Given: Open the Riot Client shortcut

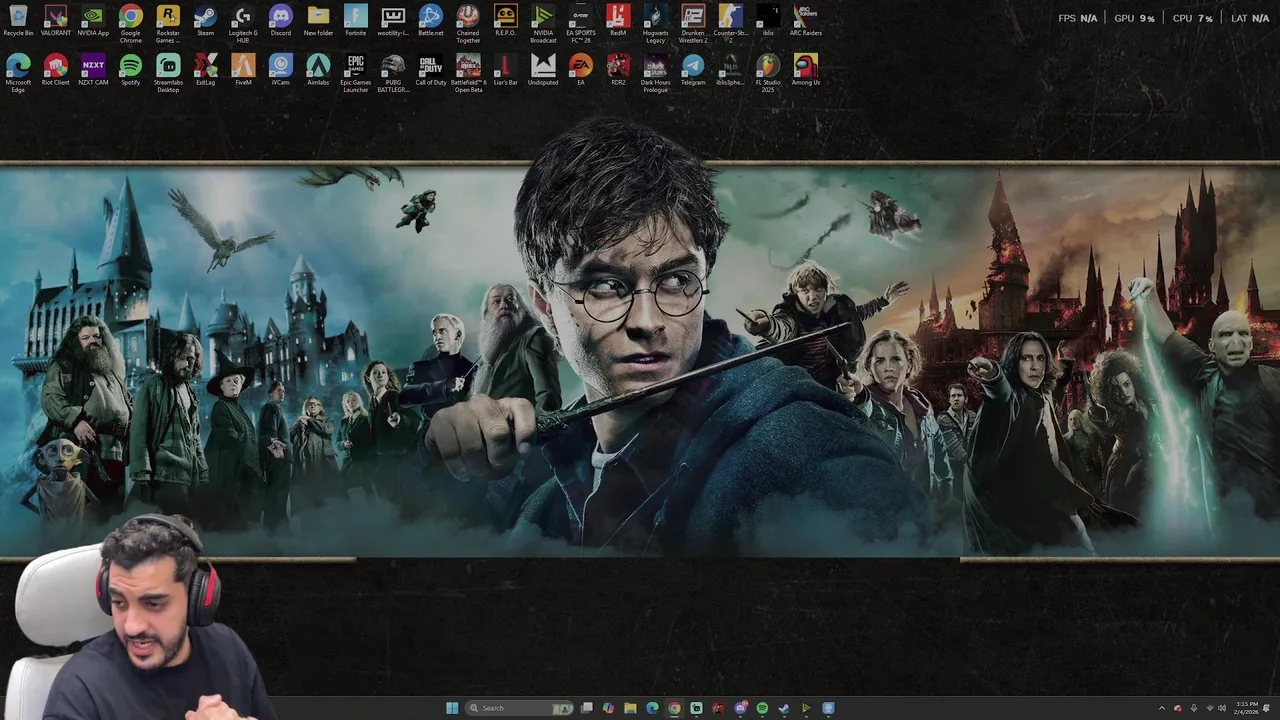Looking at the screenshot, I should (x=56, y=70).
